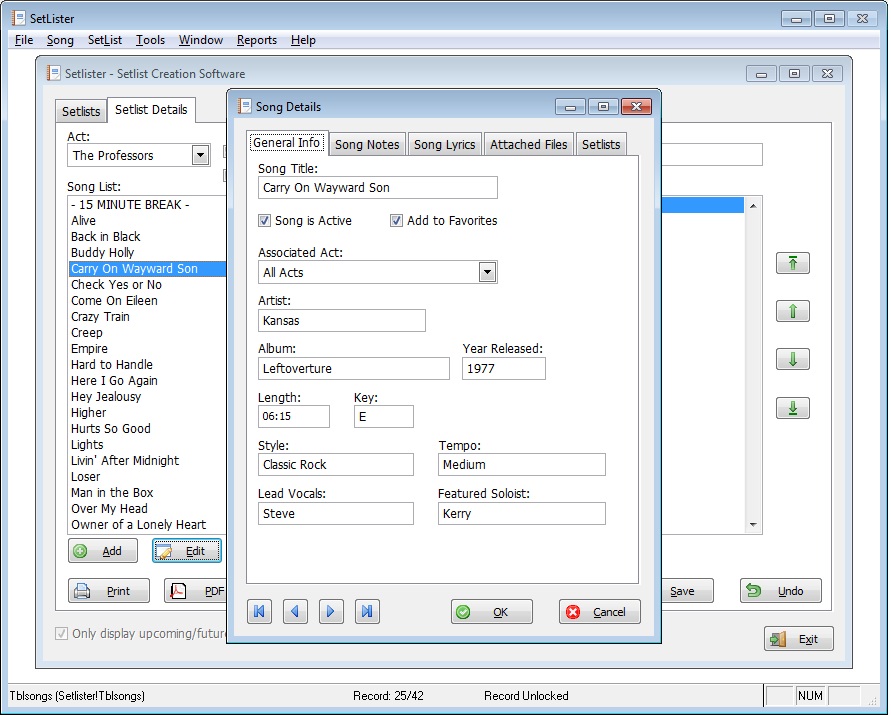The width and height of the screenshot is (891, 715).
Task: Toggle Only display upcoming/future checkbox
Action: (x=62, y=634)
